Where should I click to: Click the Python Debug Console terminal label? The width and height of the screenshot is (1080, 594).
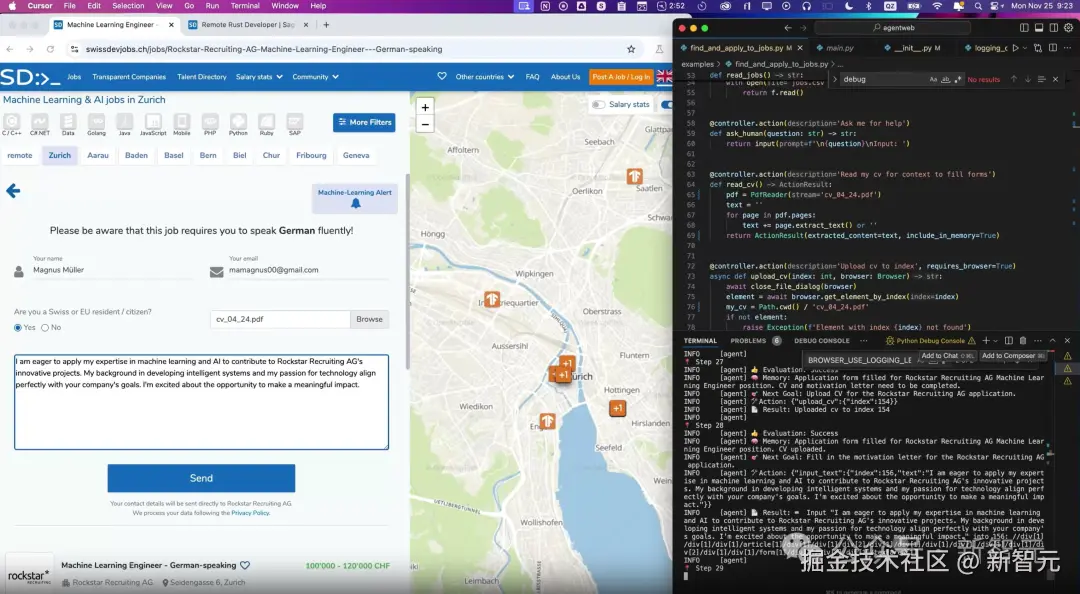(930, 340)
